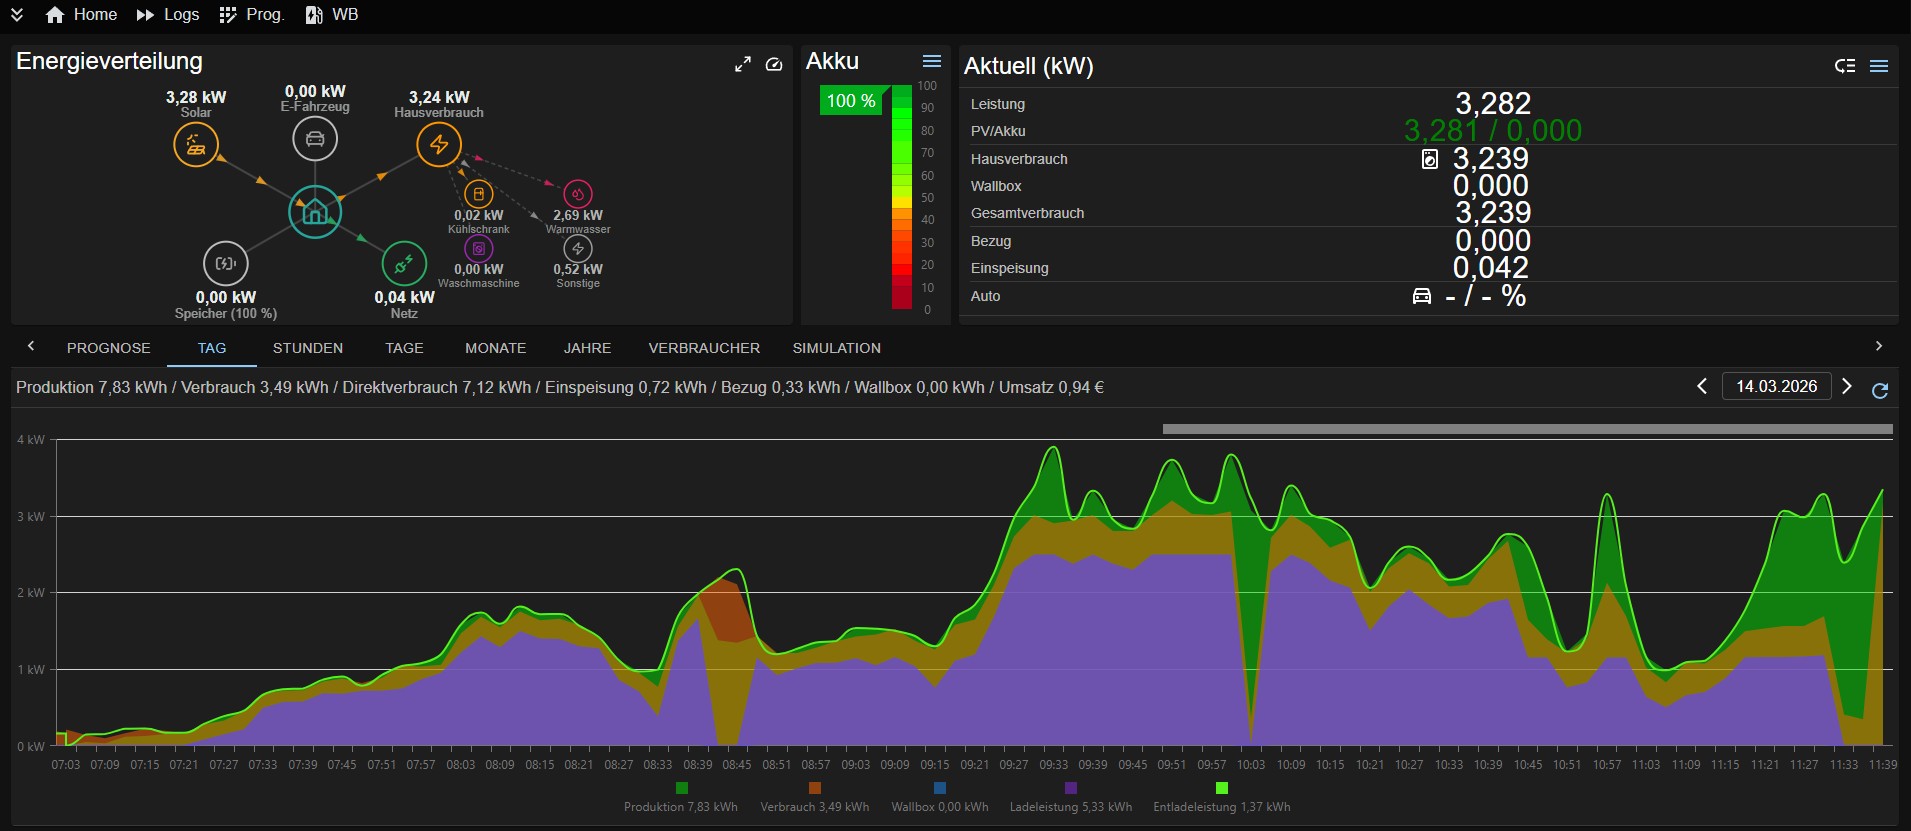Click the Netz grid plug icon
Image resolution: width=1911 pixels, height=831 pixels.
pyautogui.click(x=404, y=264)
